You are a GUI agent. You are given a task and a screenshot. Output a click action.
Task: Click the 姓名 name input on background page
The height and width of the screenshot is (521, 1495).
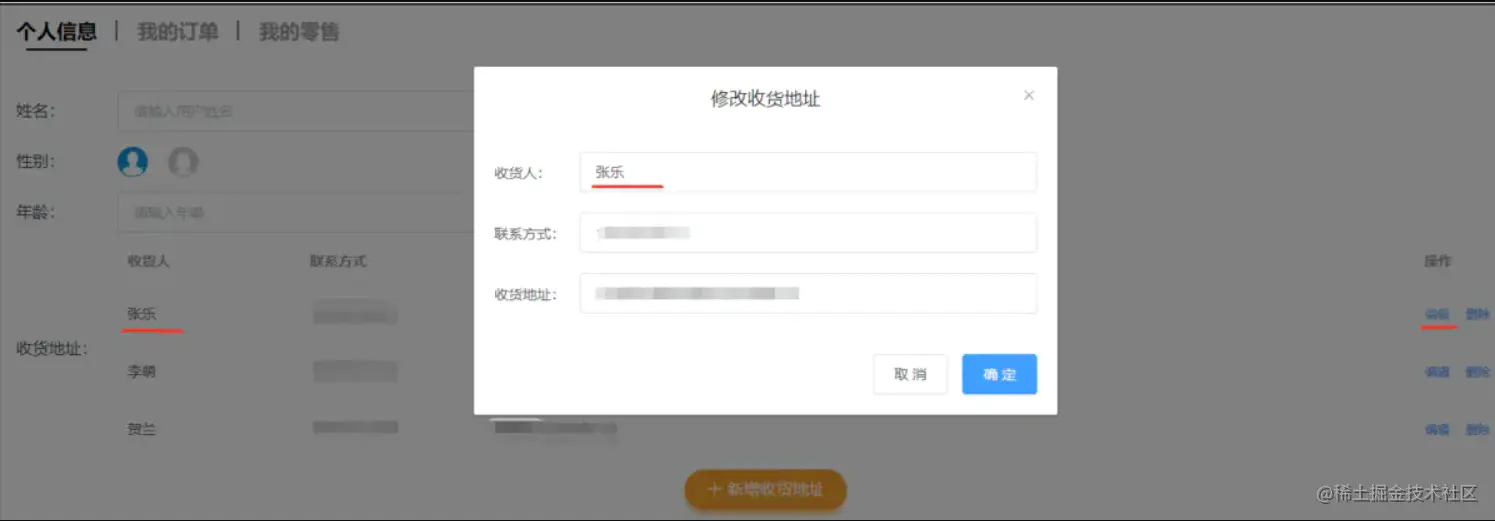[296, 111]
